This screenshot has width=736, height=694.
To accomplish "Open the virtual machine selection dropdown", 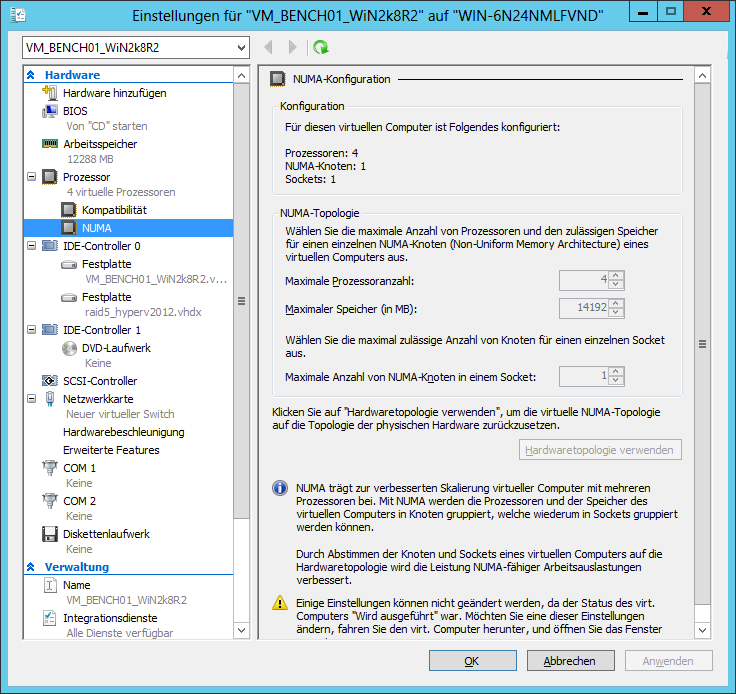I will click(x=240, y=47).
